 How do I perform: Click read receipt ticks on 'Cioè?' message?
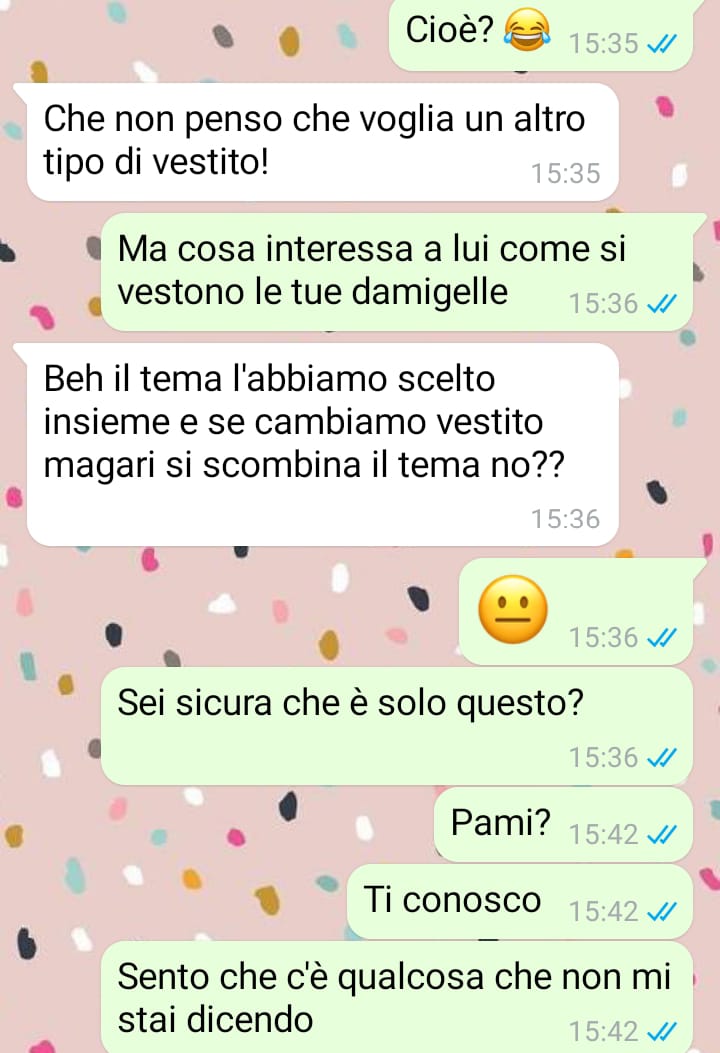[661, 44]
